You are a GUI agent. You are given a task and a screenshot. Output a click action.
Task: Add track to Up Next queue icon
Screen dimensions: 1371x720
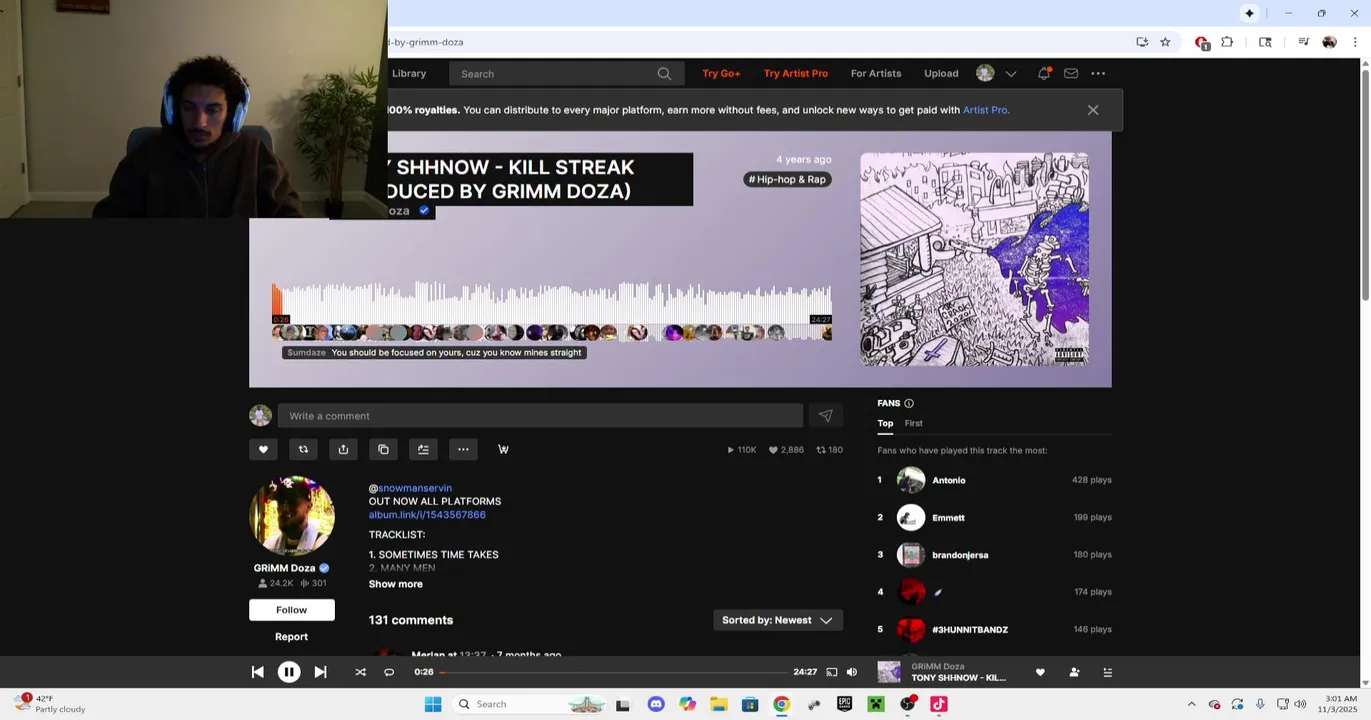tap(423, 450)
